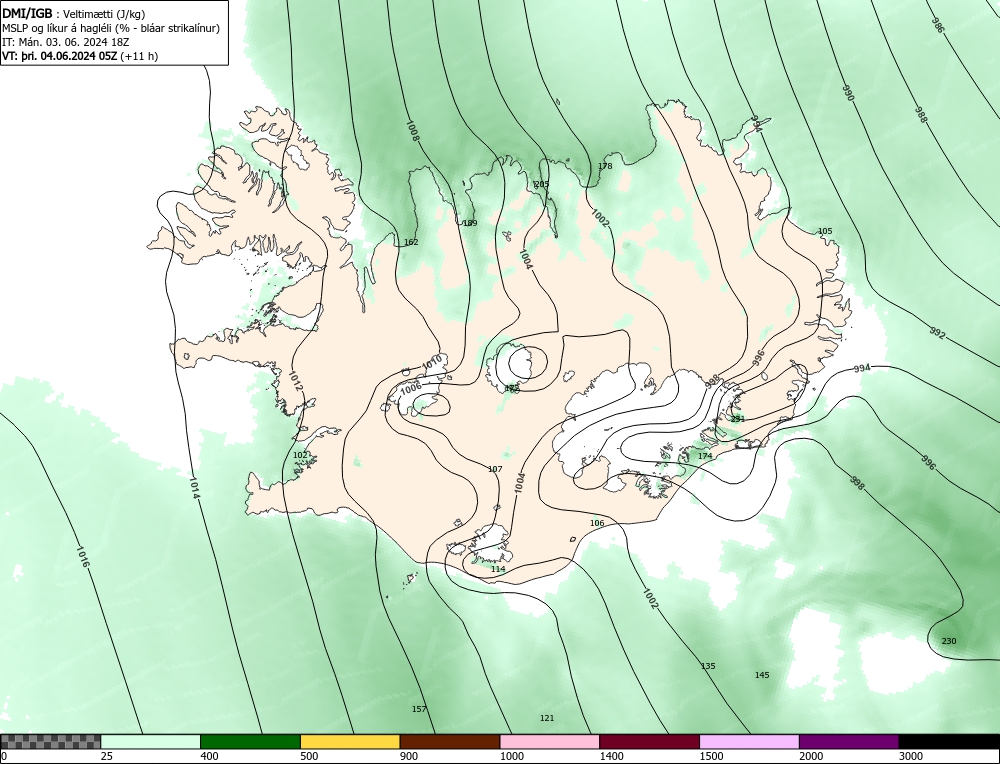Click the isobar label '988'
Viewport: 1000px width, 764px height.
point(921,115)
